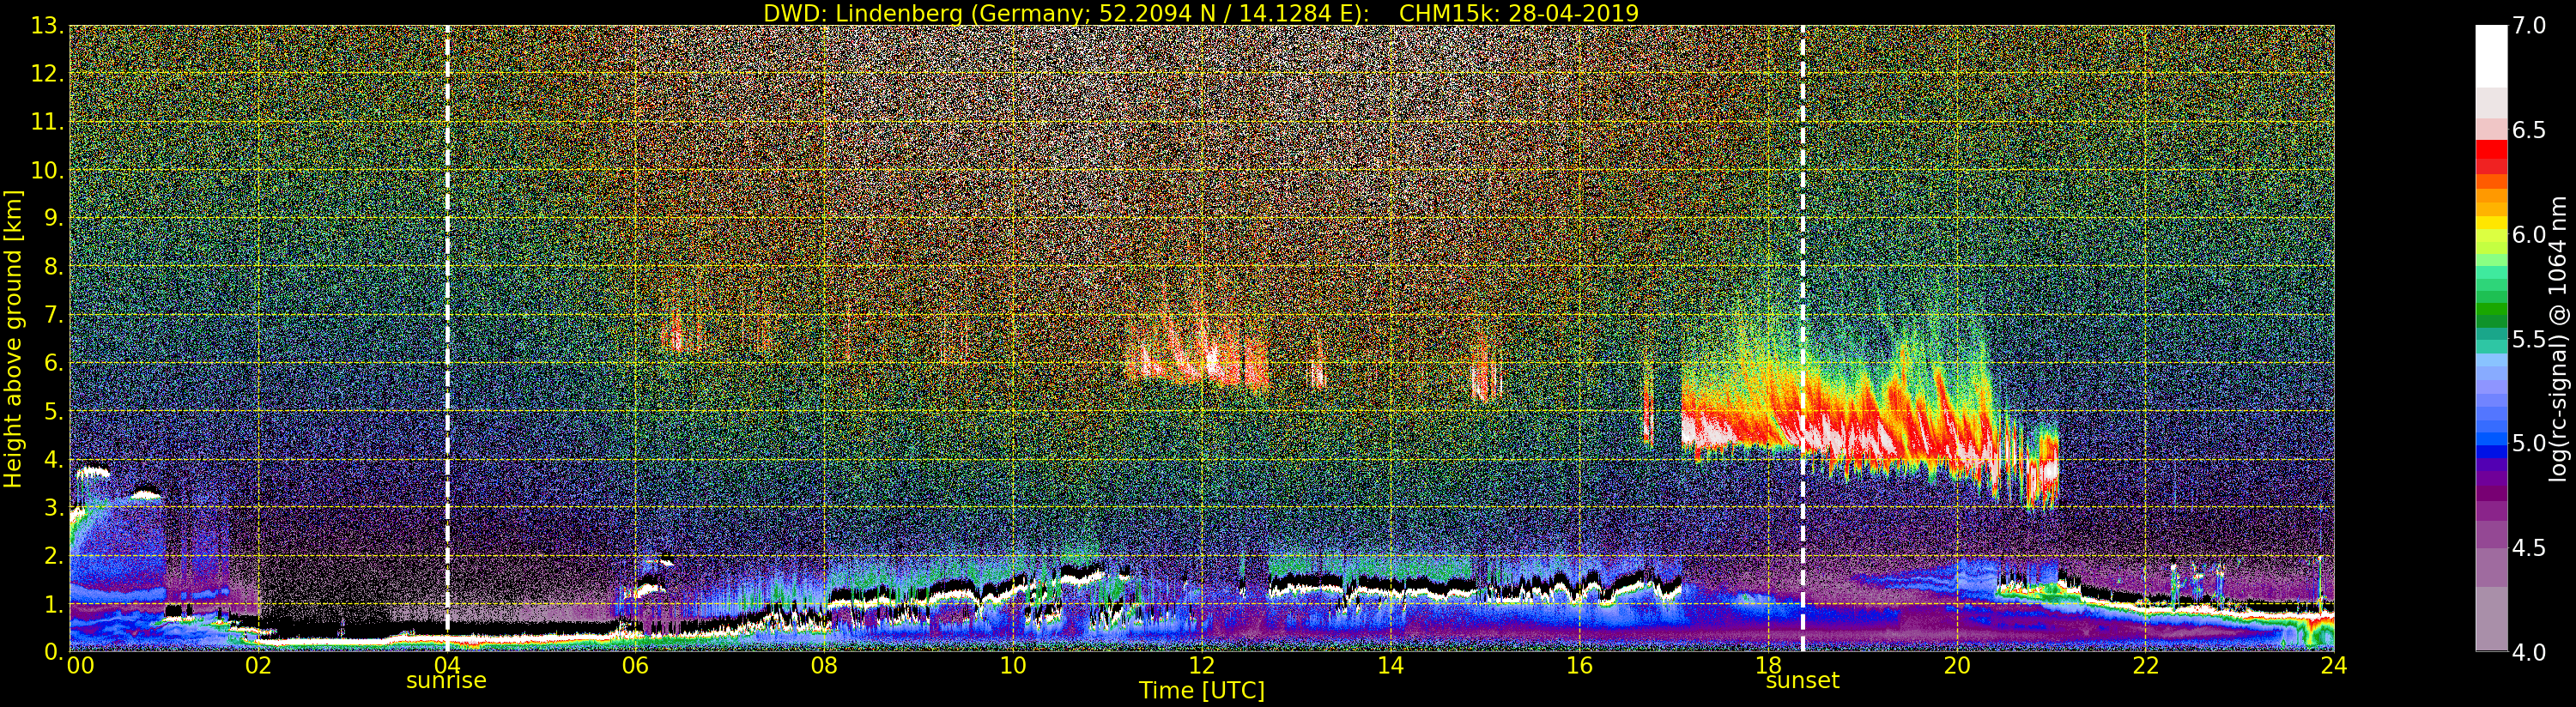Click colorbar tick value '6.0'
This screenshot has width=2576, height=707.
2529,234
